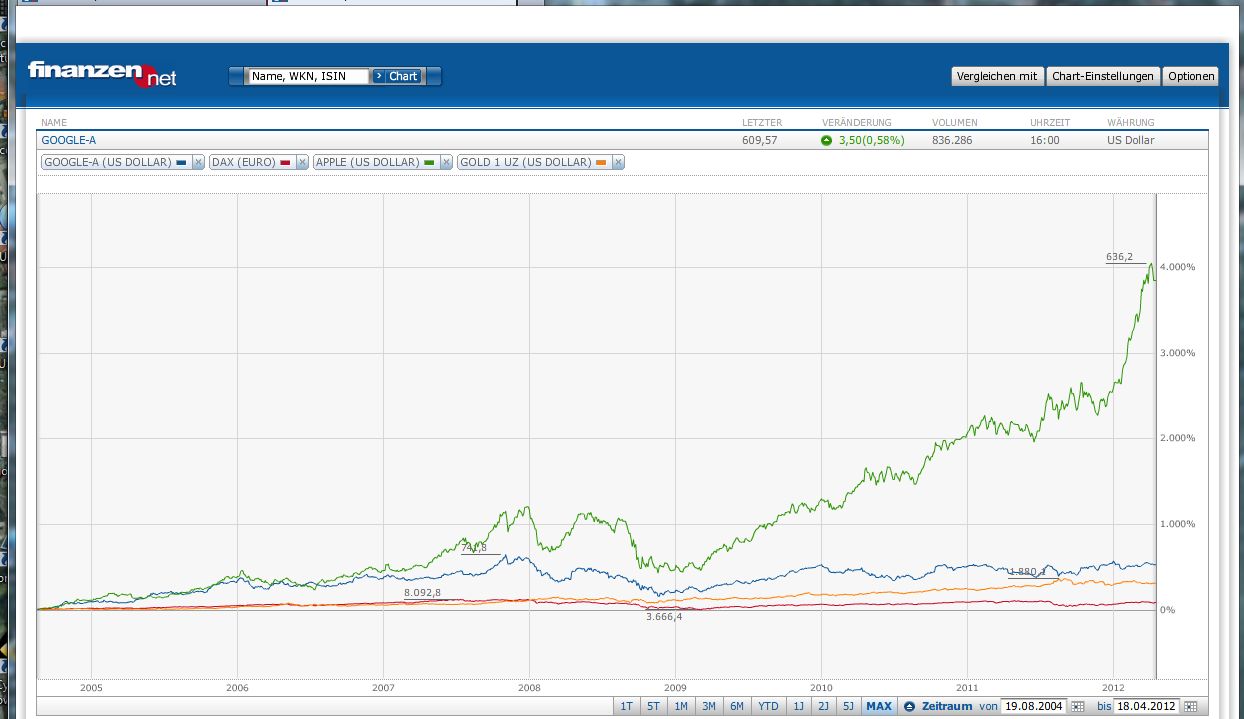
Task: Remove DAX (EURO) comparison with x icon
Action: (301, 162)
